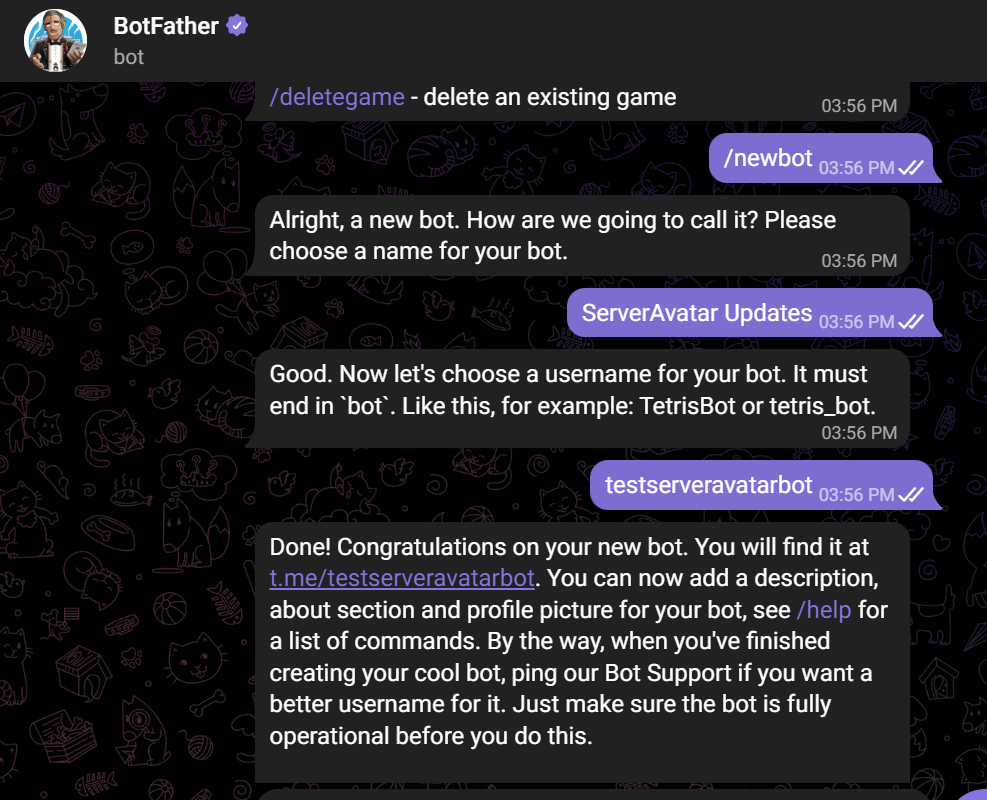Select the 'ServerAvatar Updates' sent message bubble

coord(697,312)
